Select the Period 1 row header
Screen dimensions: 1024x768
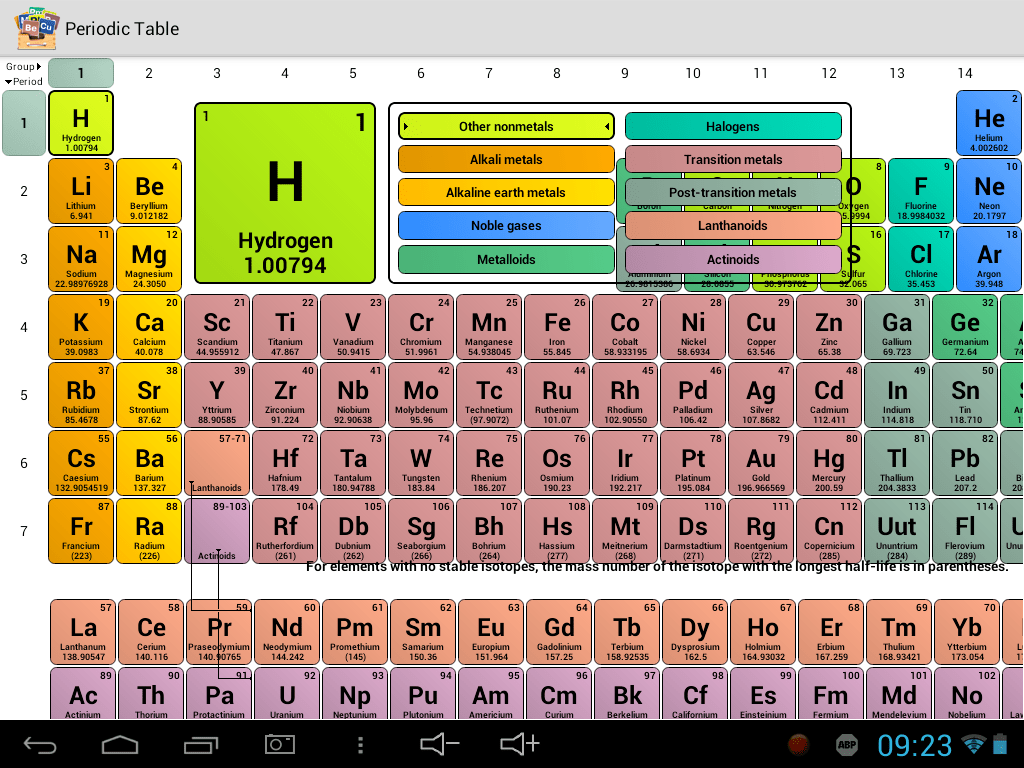[24, 123]
